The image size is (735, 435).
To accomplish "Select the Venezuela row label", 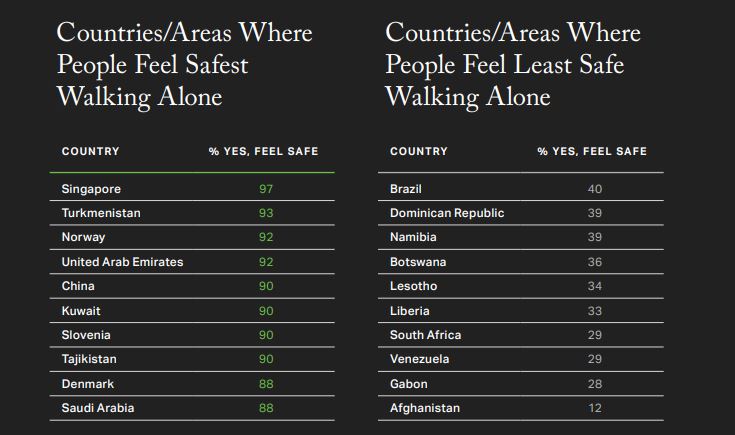I will click(x=420, y=359).
